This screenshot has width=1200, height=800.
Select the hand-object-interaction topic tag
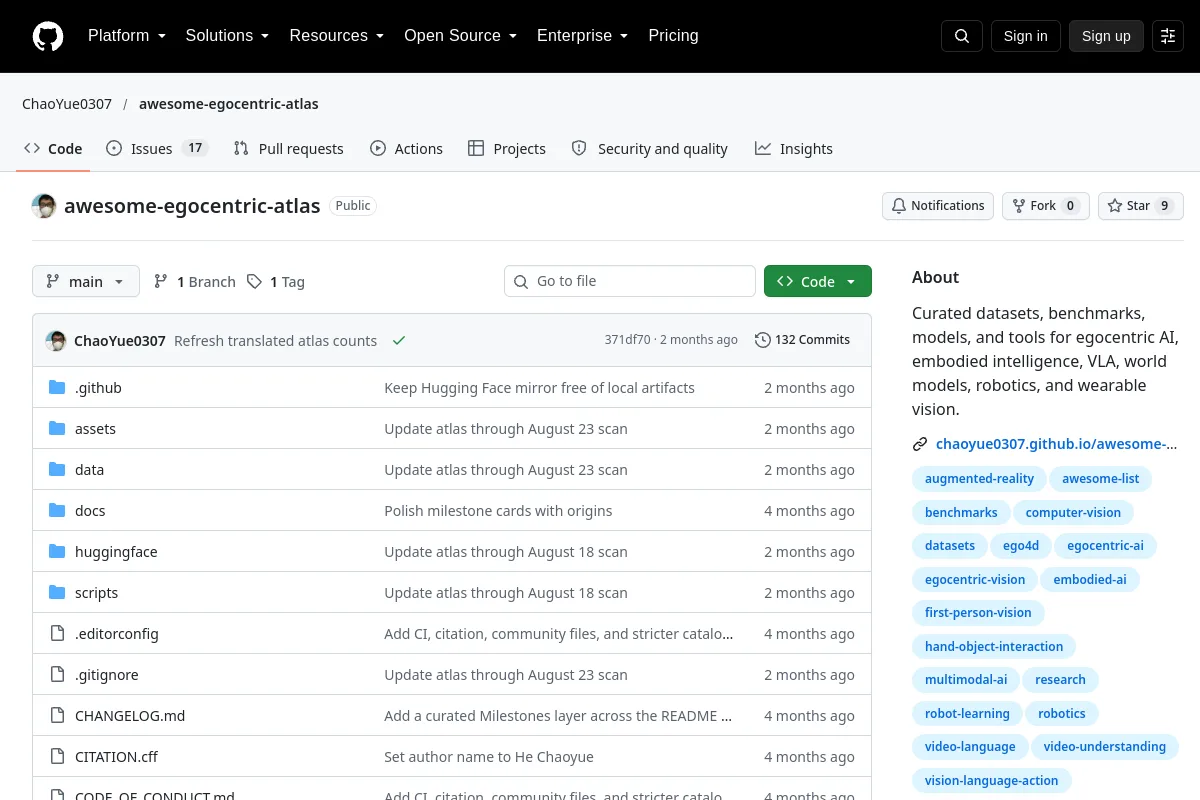click(x=994, y=647)
